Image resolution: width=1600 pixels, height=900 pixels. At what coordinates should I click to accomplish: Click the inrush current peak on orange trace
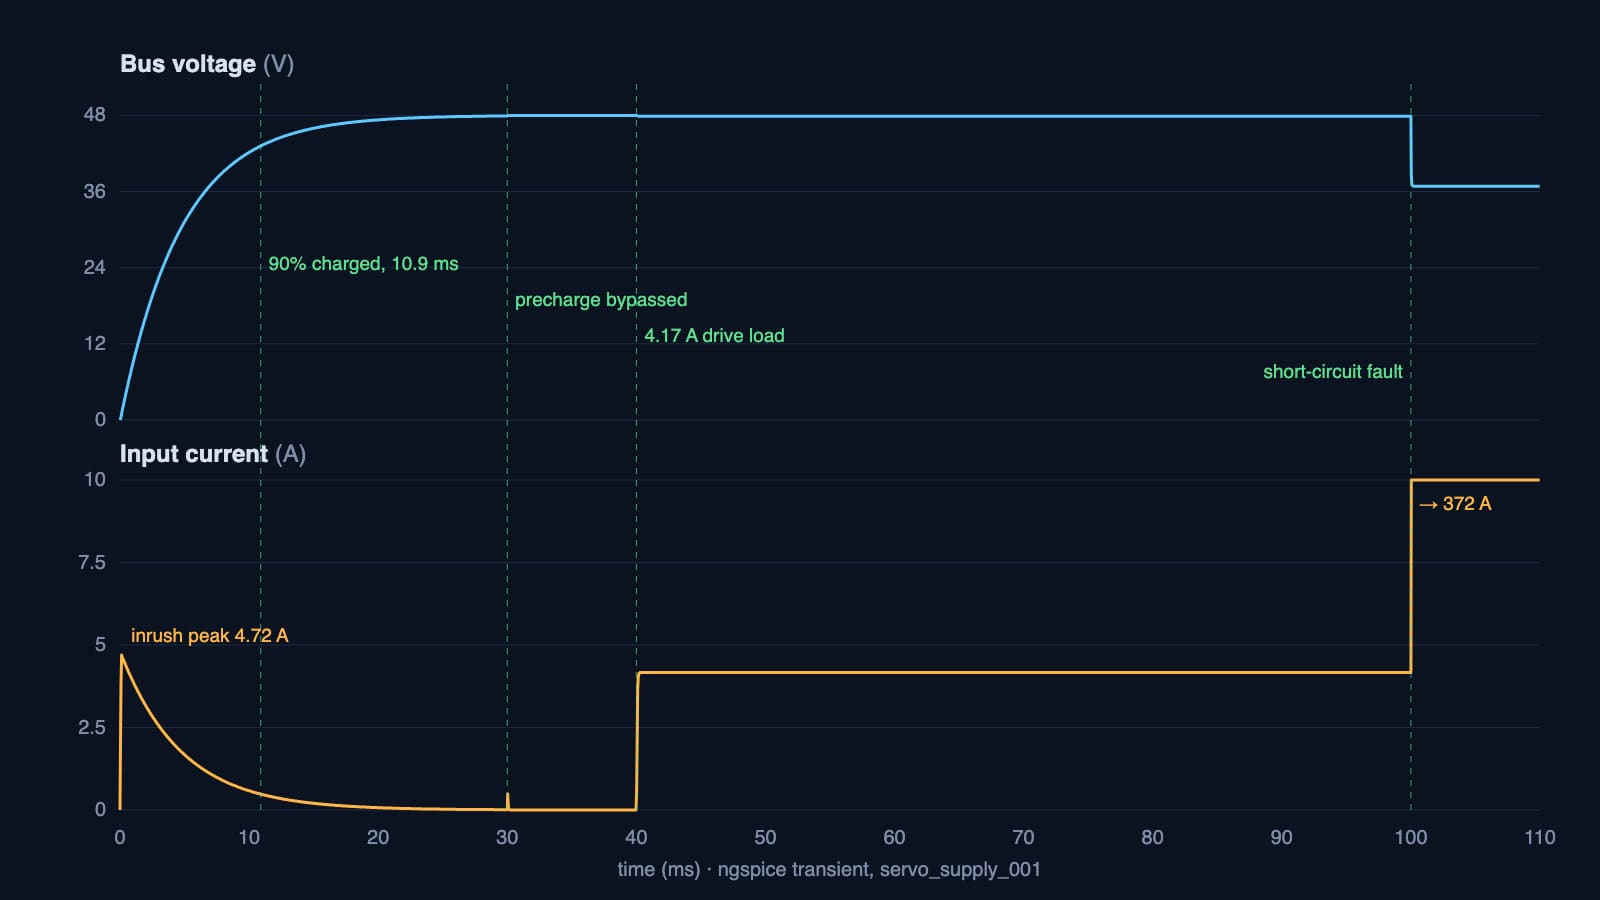[x=122, y=655]
